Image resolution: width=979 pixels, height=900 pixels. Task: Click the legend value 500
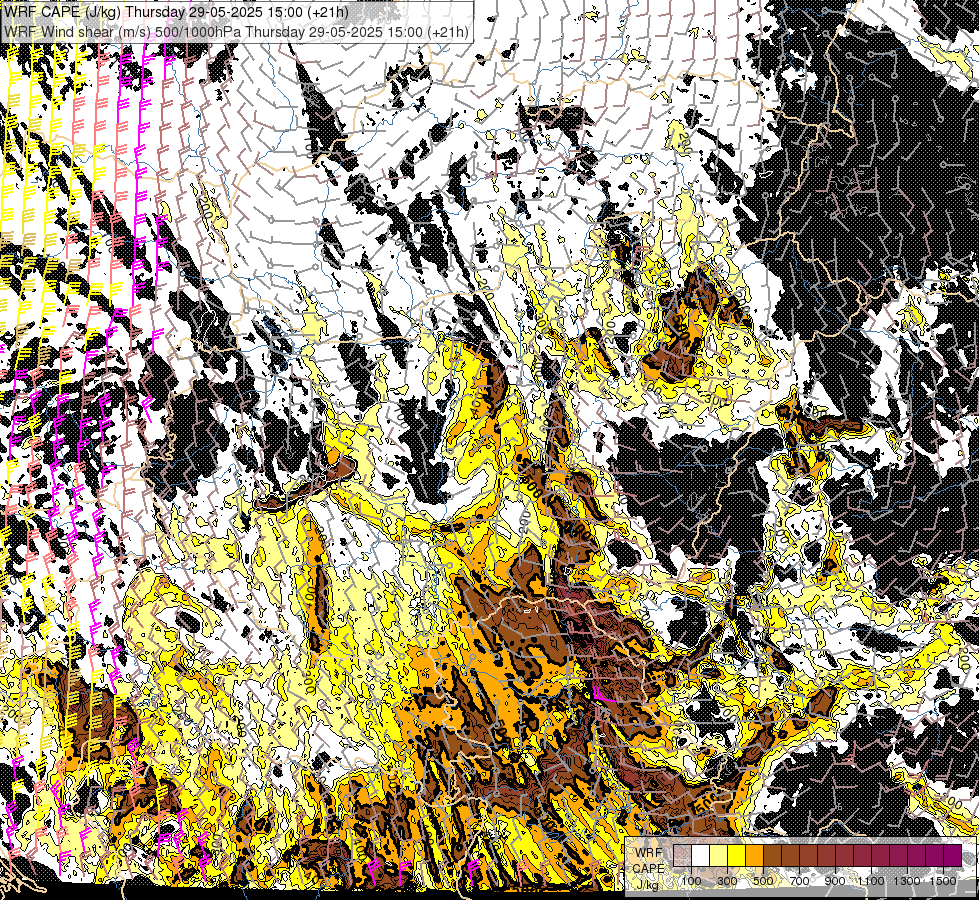(764, 881)
